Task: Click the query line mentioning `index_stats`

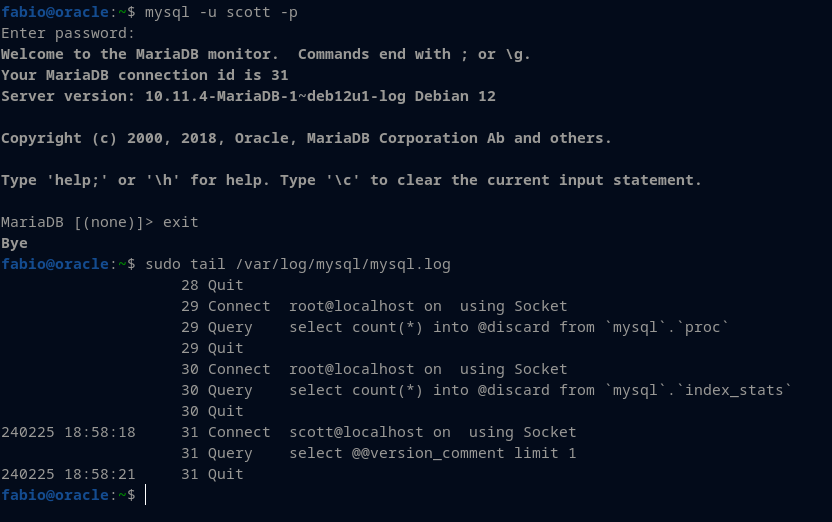Action: pos(540,390)
